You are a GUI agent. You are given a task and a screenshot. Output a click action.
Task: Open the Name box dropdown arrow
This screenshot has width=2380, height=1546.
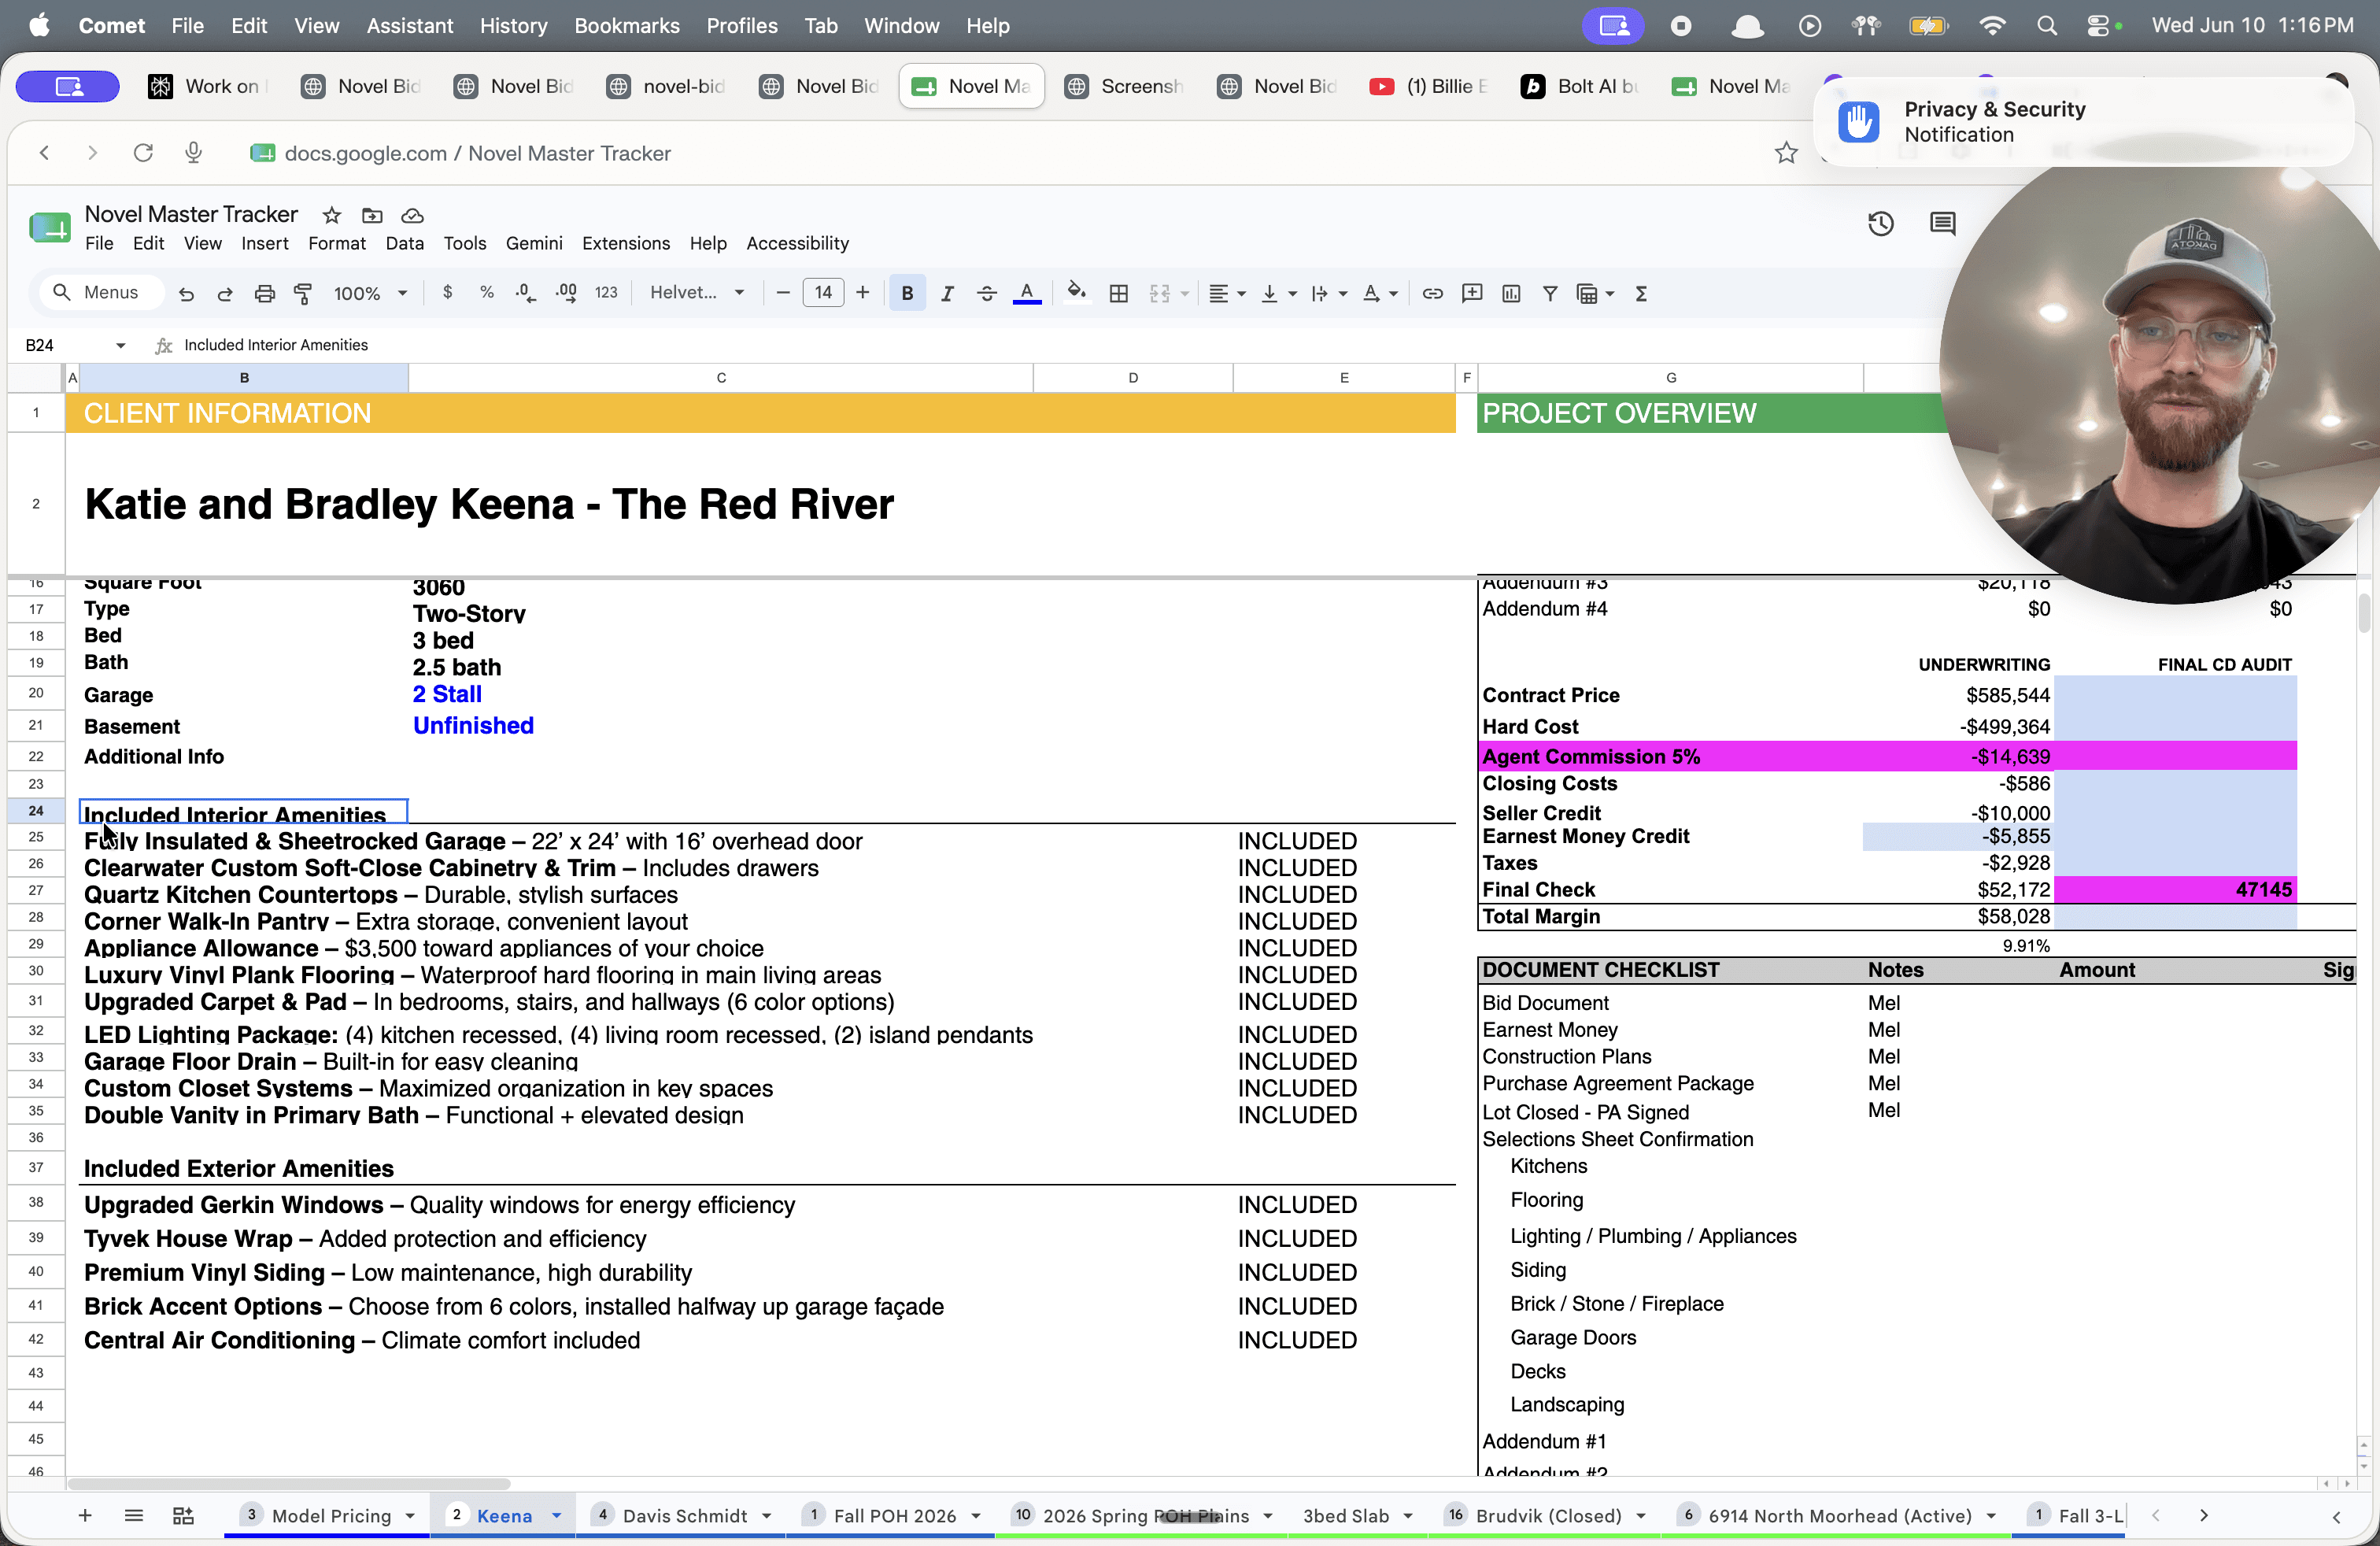[x=120, y=345]
